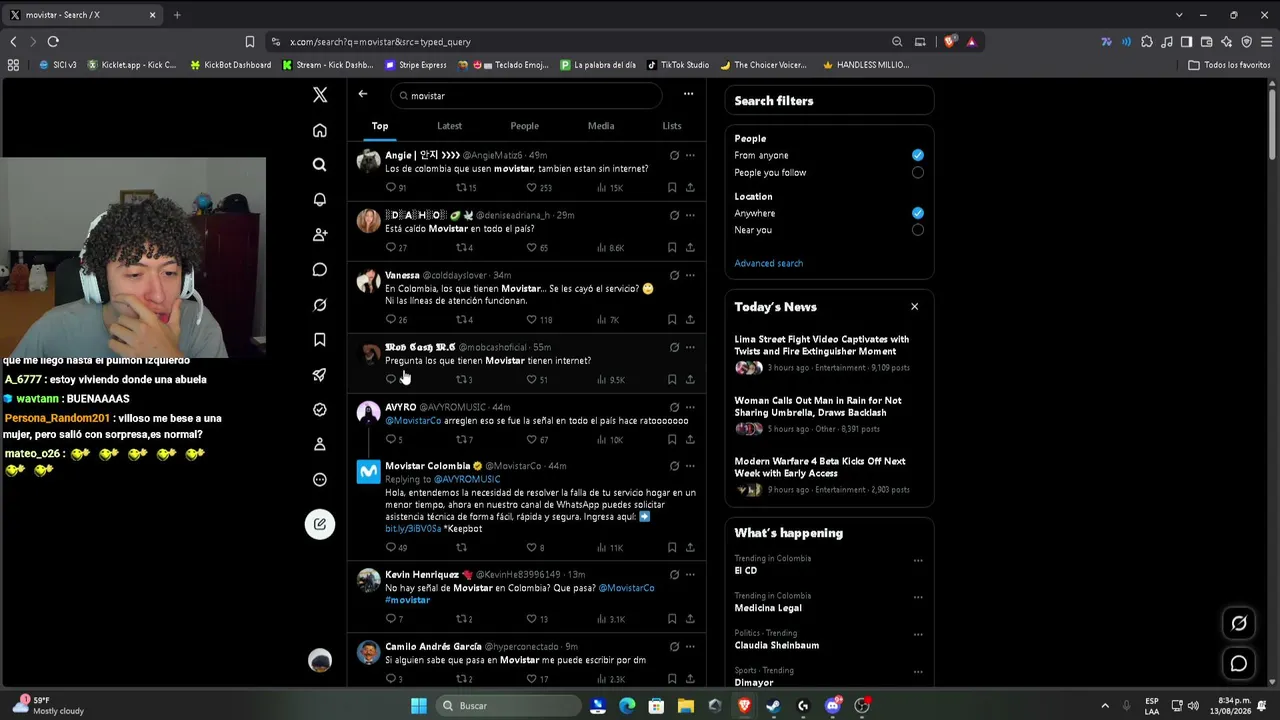View analytics of Vanessa's tweet

coord(602,320)
